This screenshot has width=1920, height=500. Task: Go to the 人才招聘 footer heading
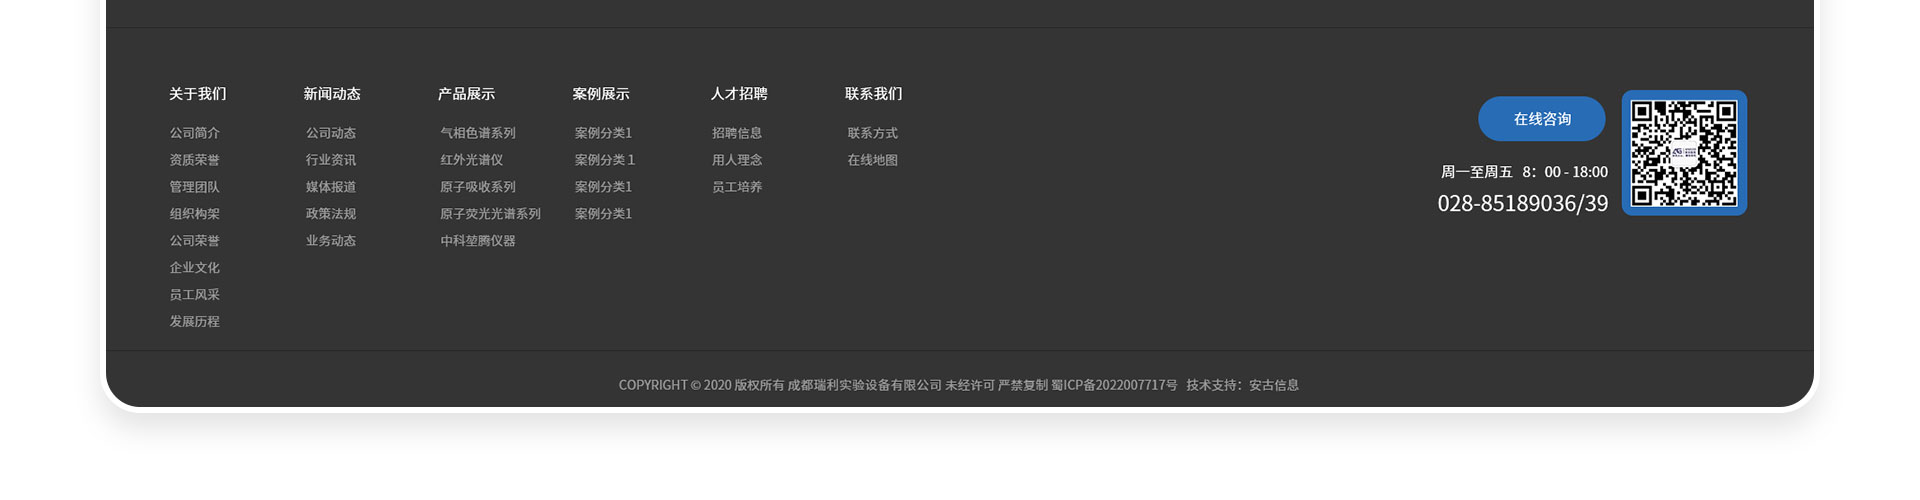739,94
